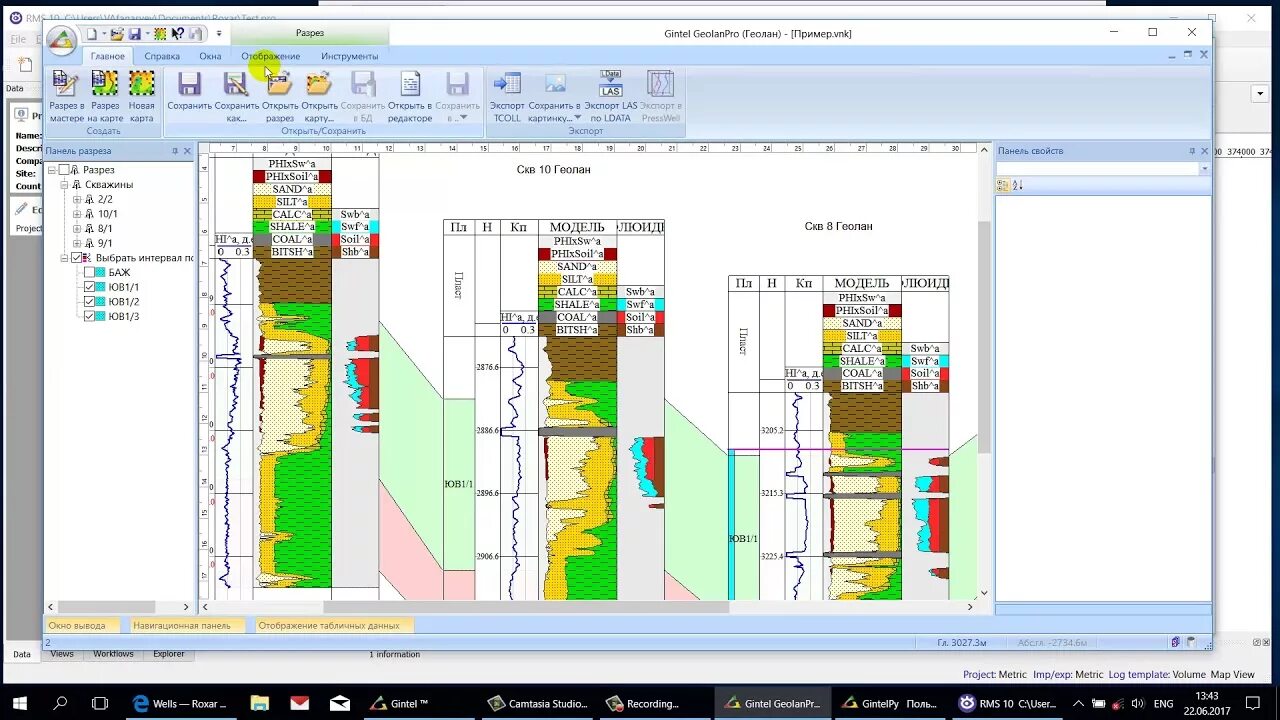This screenshot has height=720, width=1280.
Task: Click the vertical scrollbar of the section view
Action: 984,336
